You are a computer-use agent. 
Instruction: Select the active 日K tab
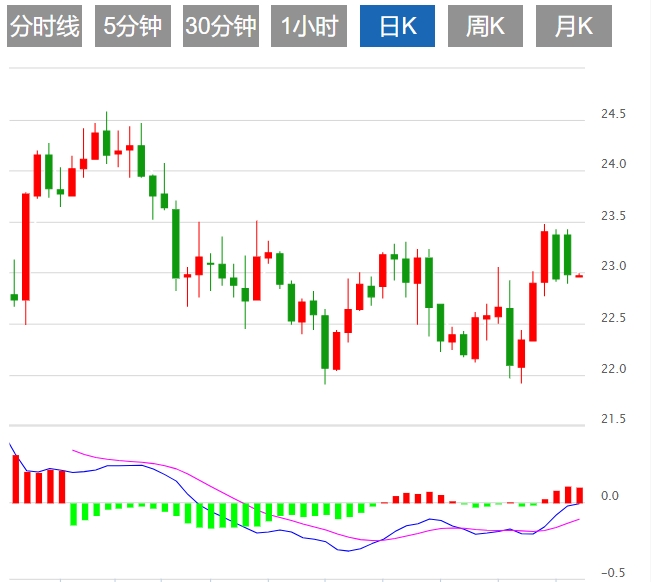[x=397, y=26]
